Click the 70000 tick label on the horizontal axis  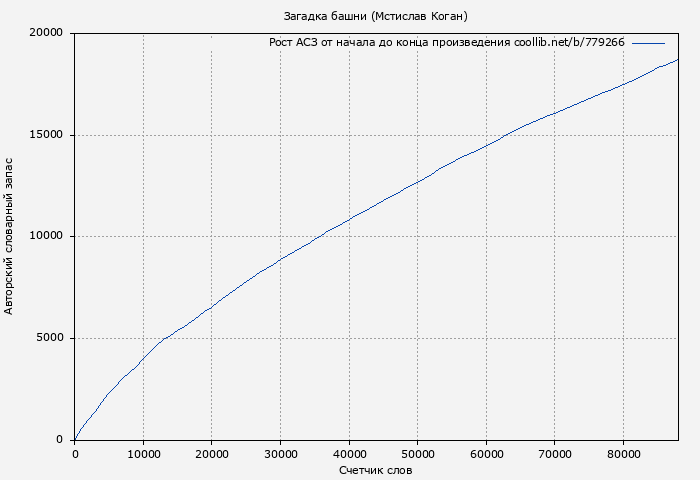pos(554,453)
